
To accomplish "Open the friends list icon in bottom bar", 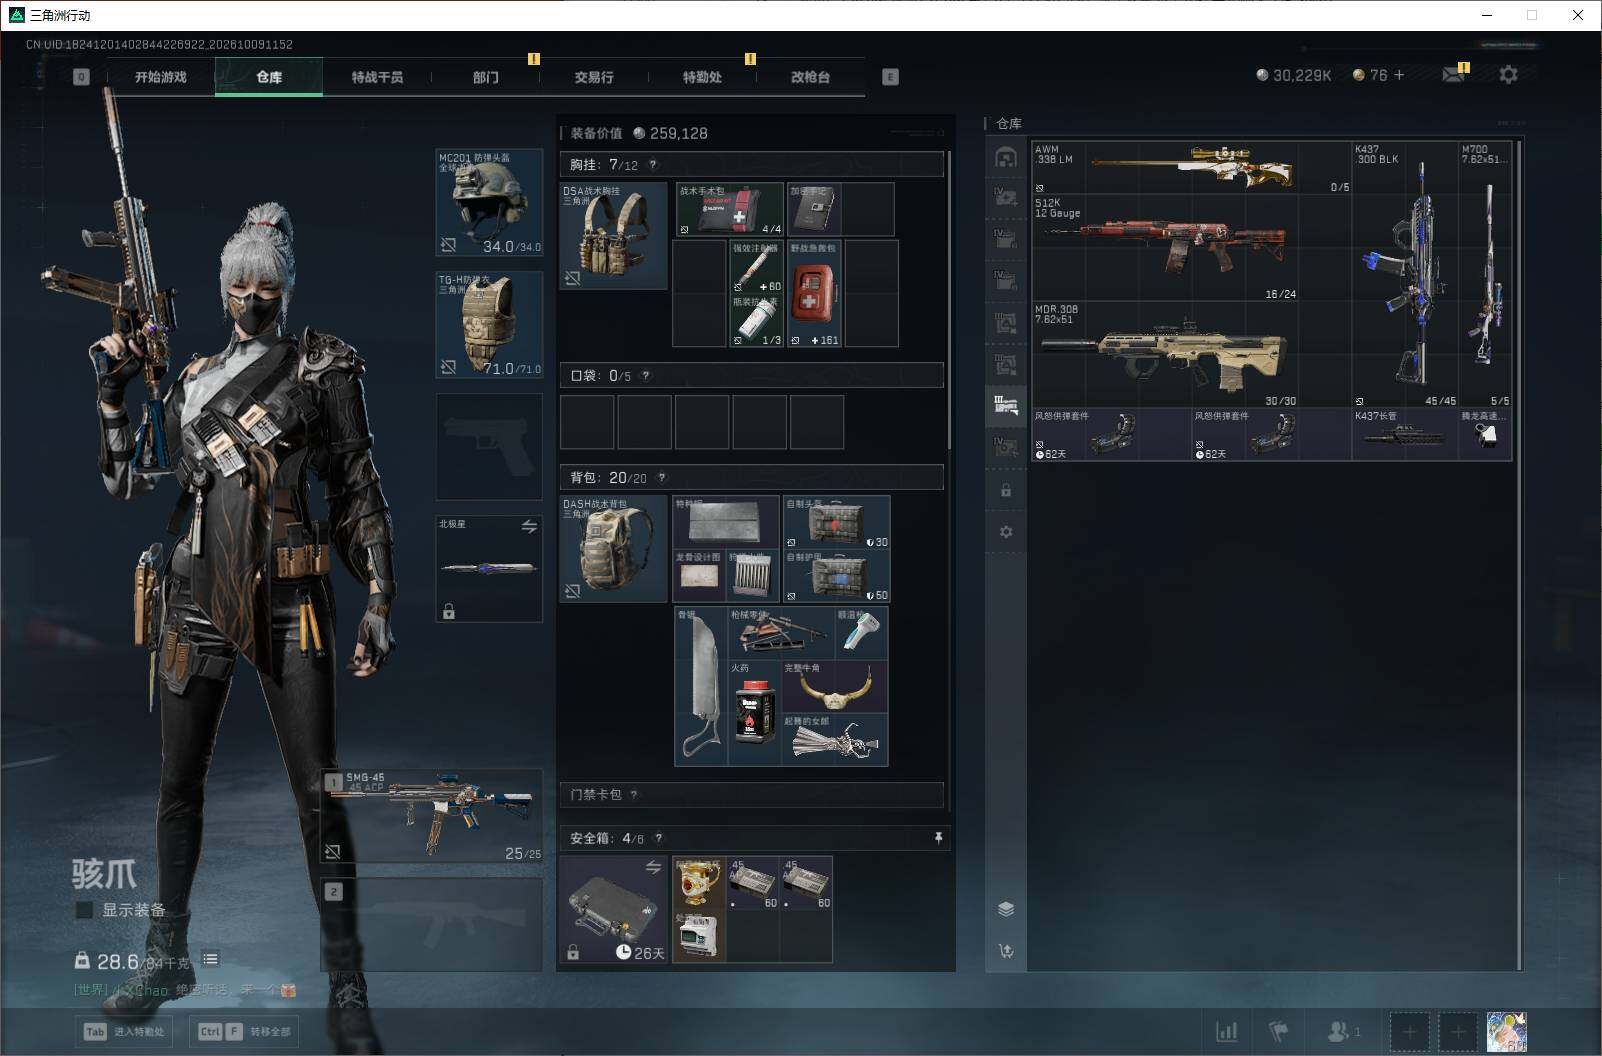I will pos(1343,1031).
